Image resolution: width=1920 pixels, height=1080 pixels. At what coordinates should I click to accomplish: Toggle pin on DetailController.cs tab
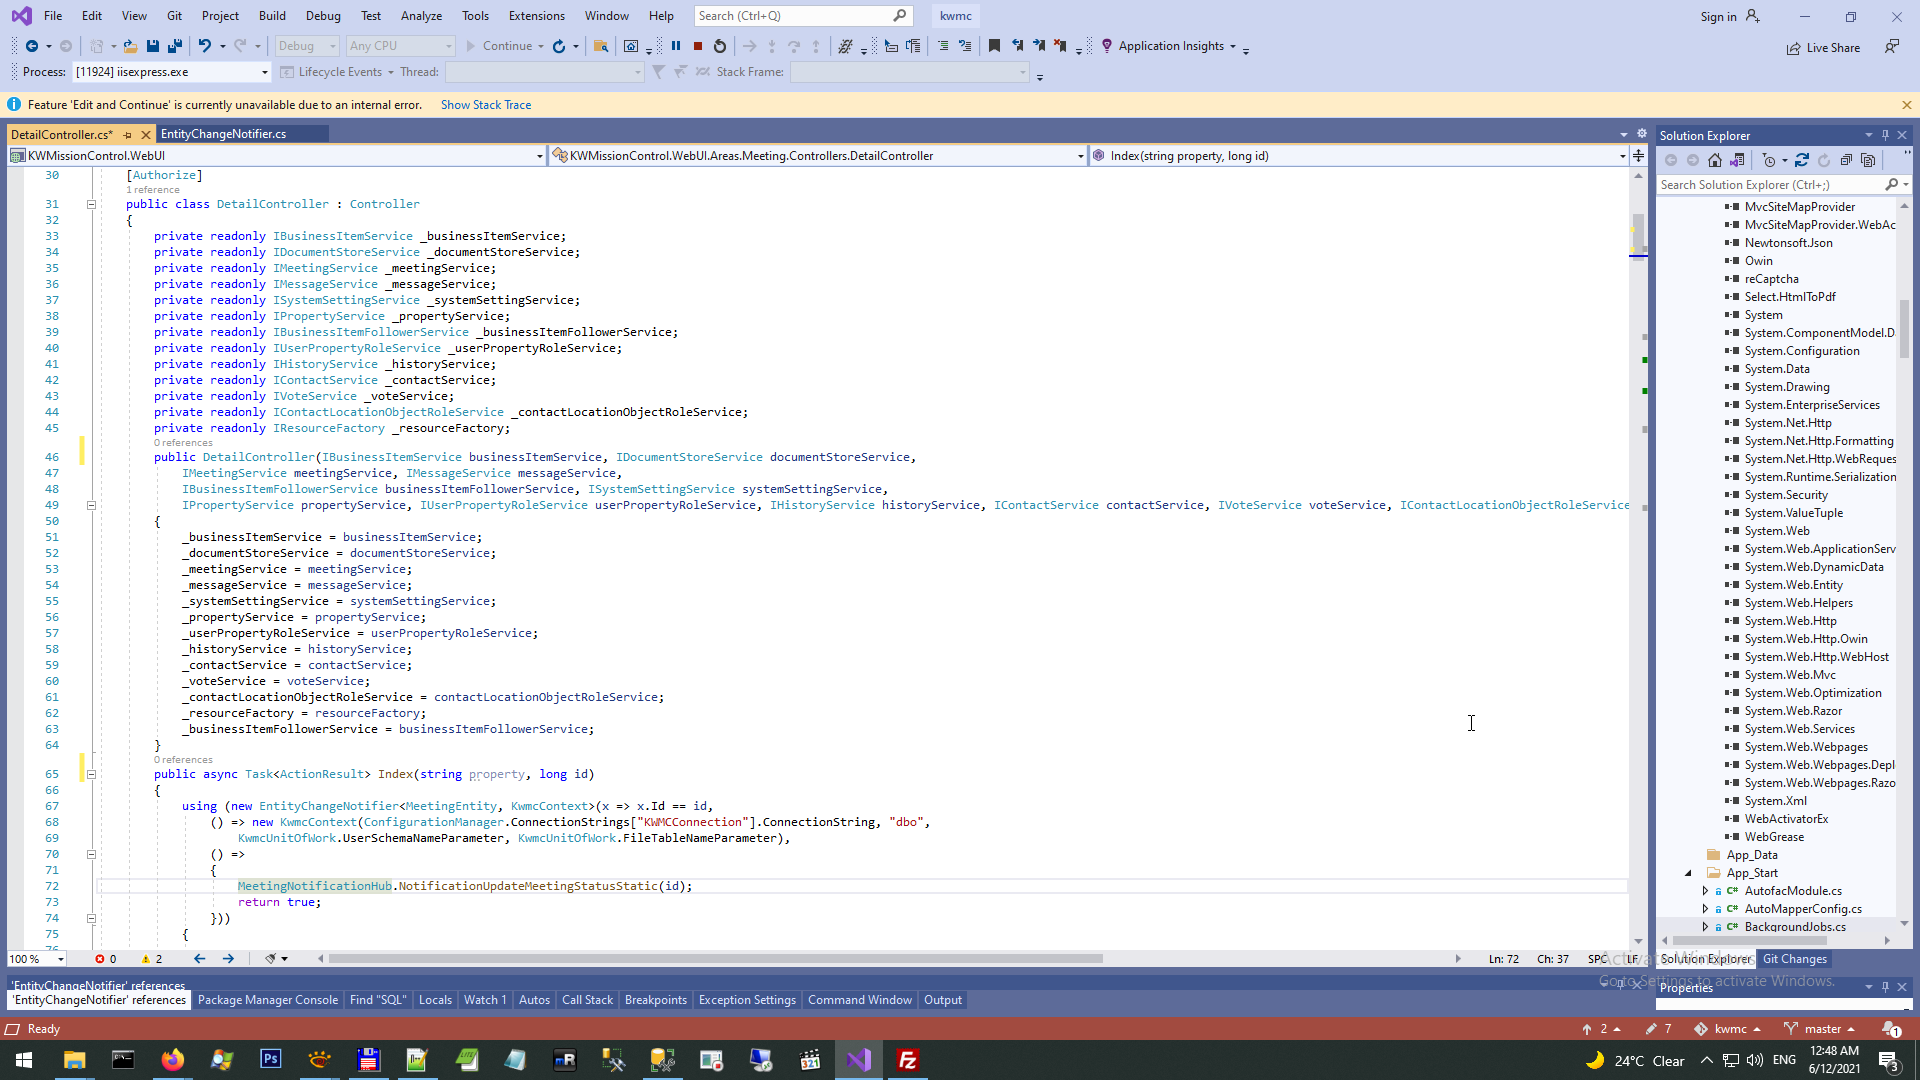pos(128,135)
